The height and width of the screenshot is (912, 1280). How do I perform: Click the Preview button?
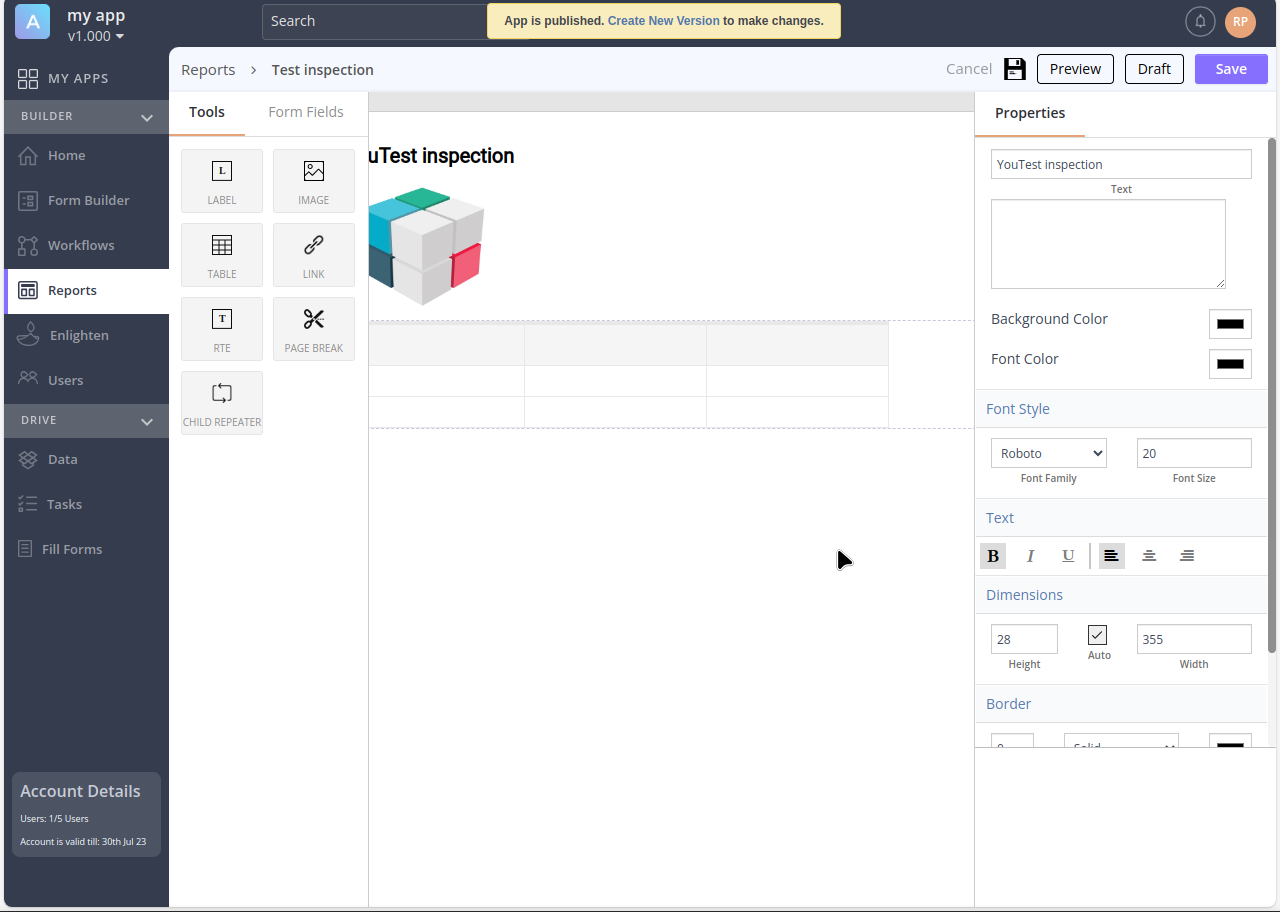(1075, 69)
